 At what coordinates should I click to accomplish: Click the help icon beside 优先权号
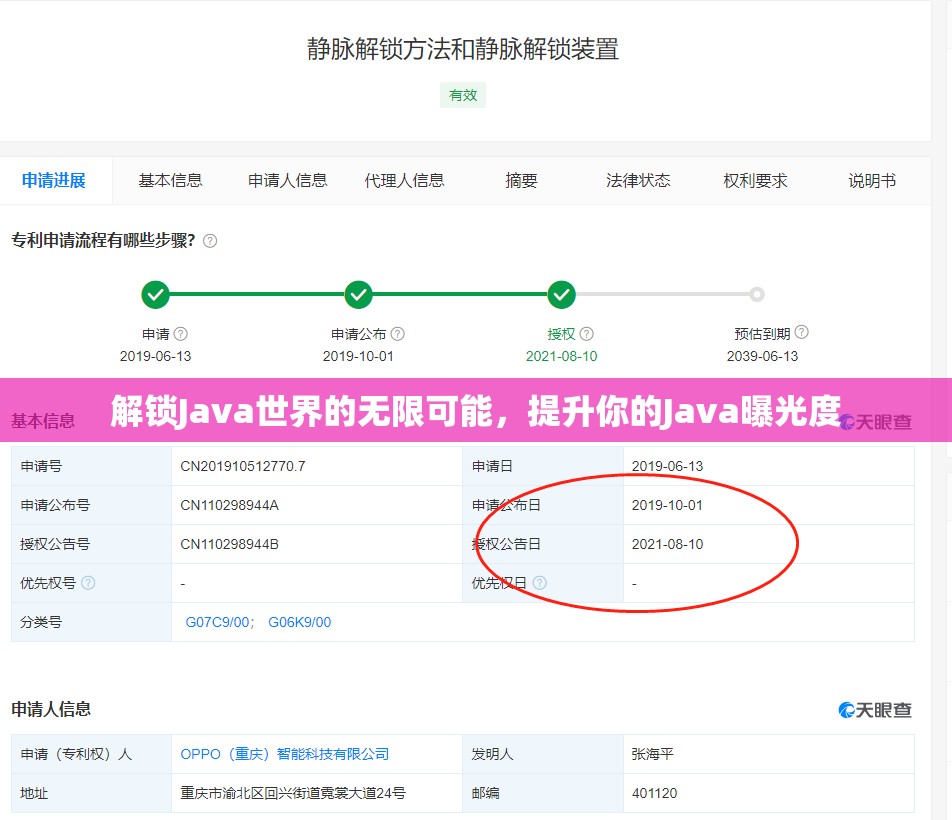88,583
